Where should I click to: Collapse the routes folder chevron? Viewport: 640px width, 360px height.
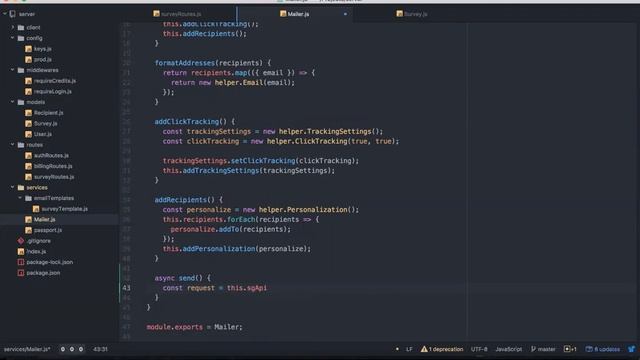coord(13,144)
